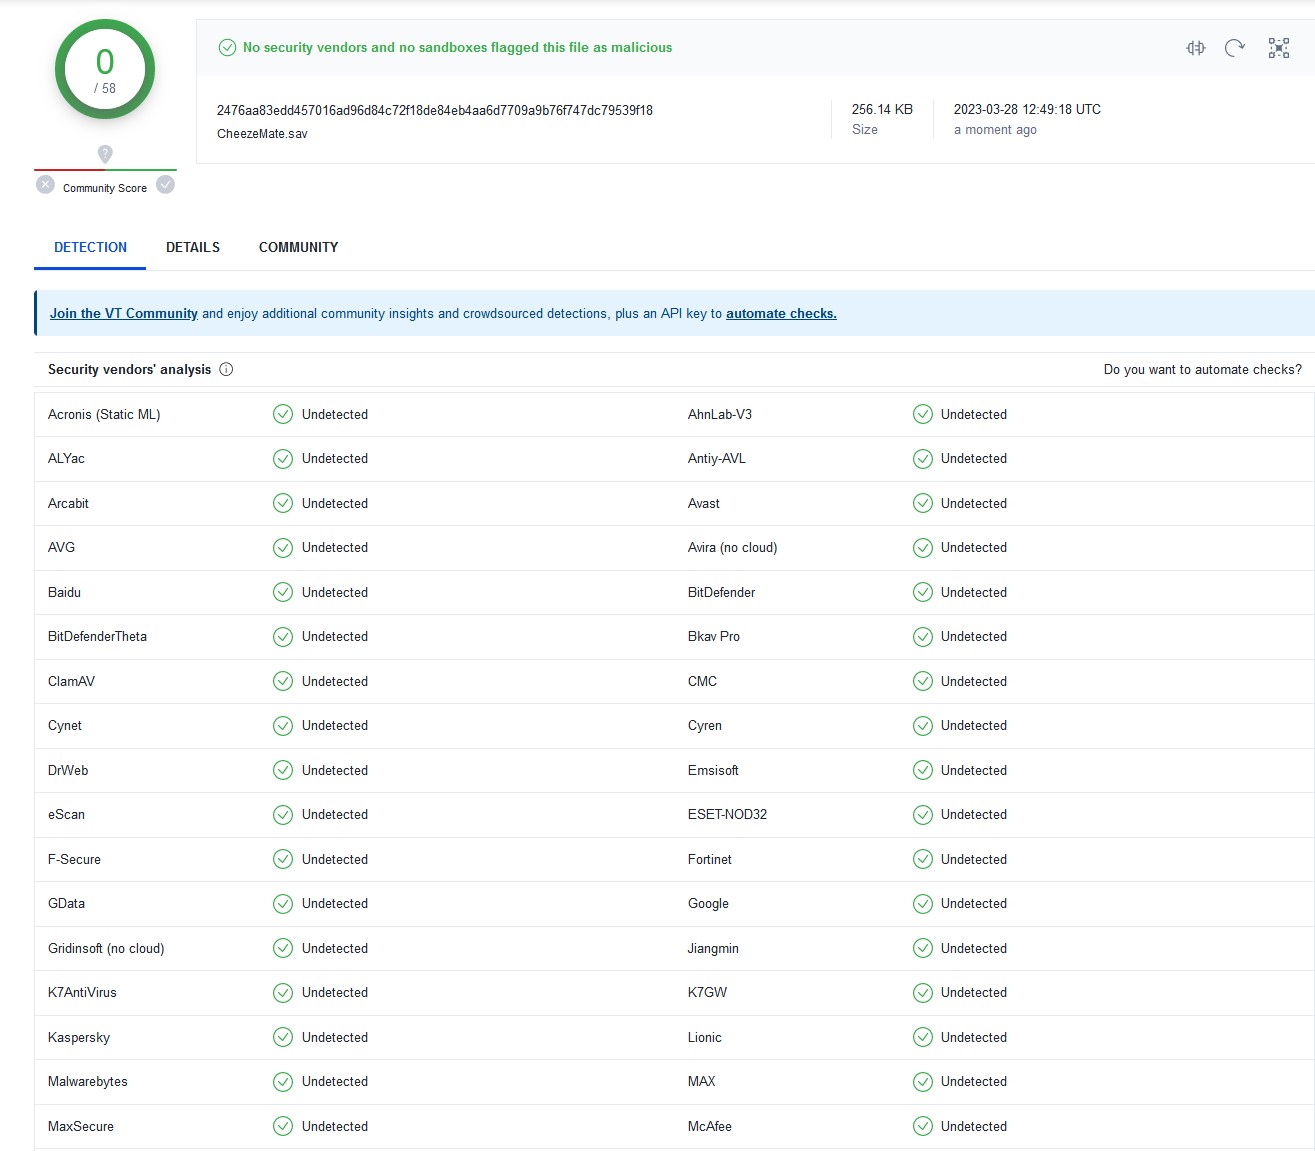Click the Avira (no cloud) vendor name

click(x=732, y=548)
